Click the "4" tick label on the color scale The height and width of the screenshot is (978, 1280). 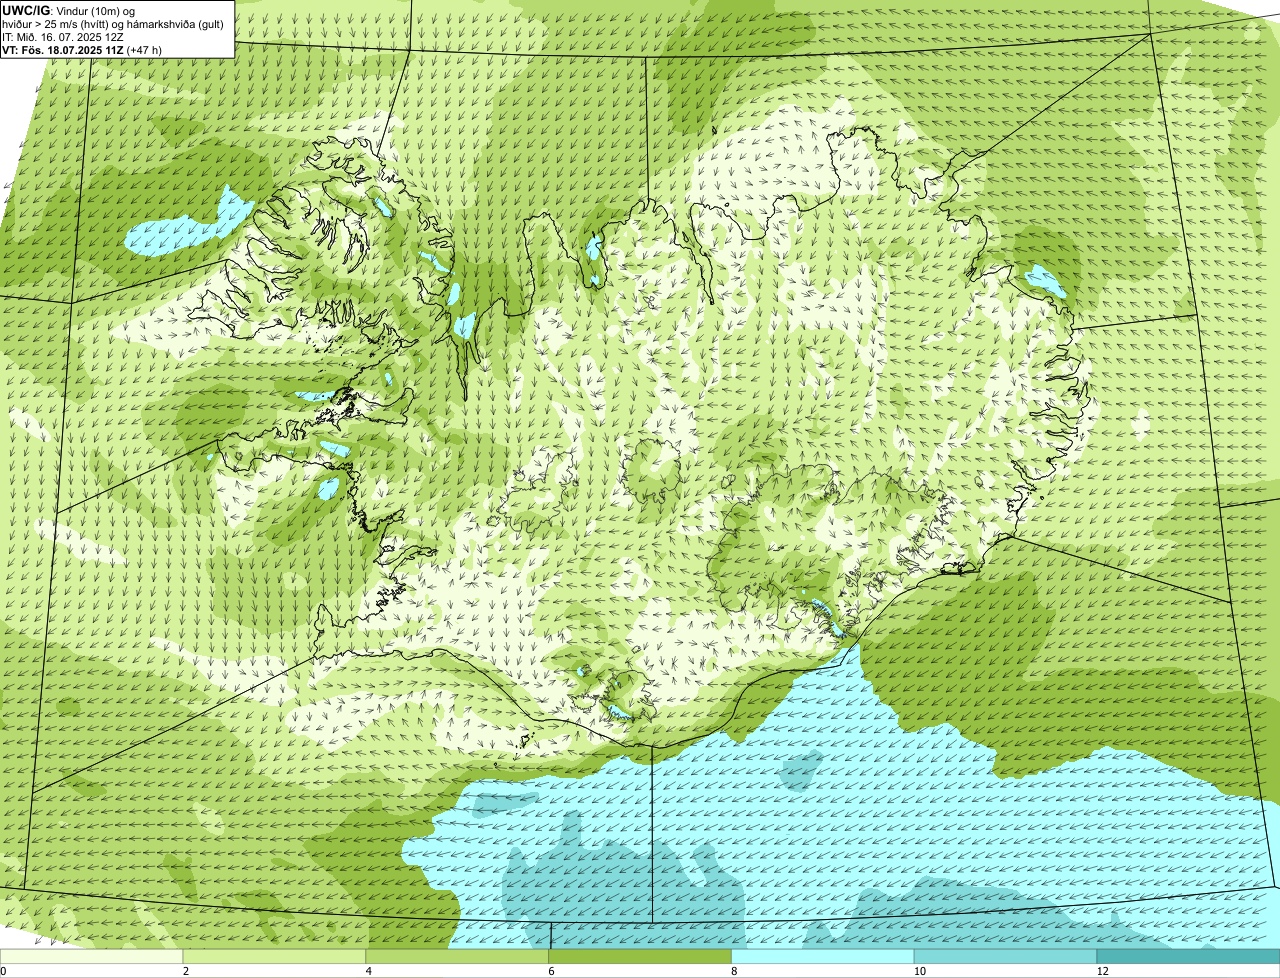(367, 971)
